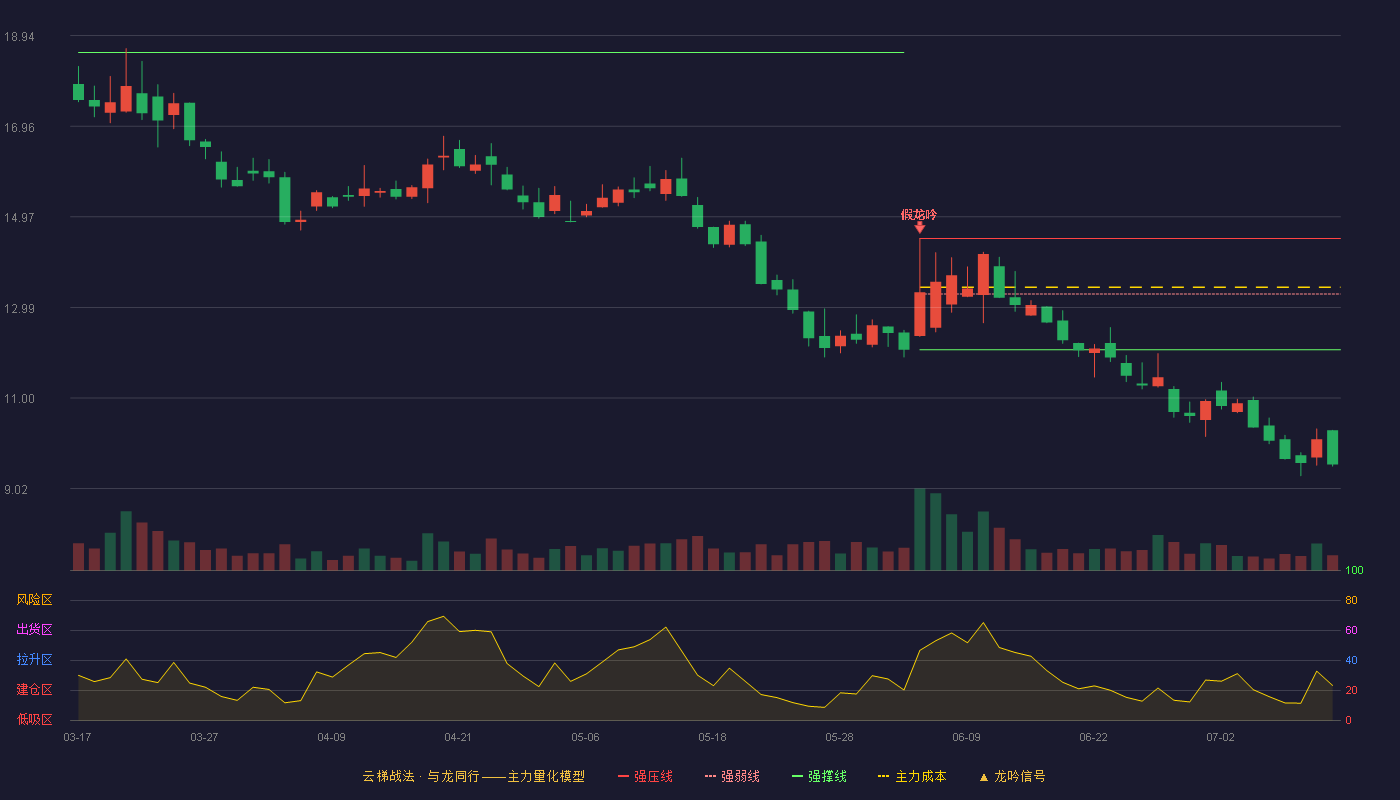Click the 03-27 date label

click(204, 737)
